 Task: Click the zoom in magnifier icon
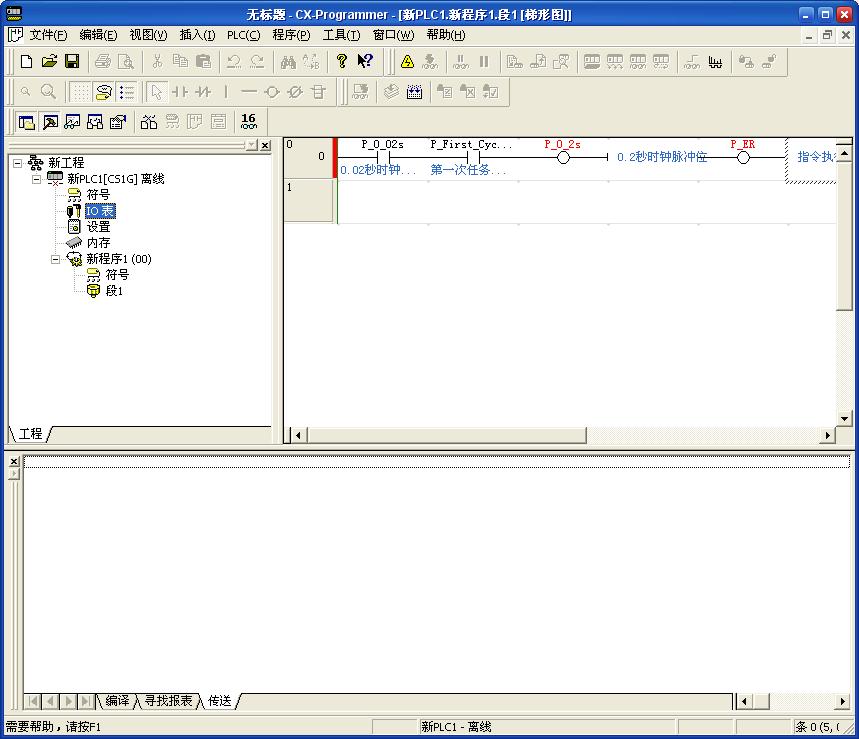[48, 92]
